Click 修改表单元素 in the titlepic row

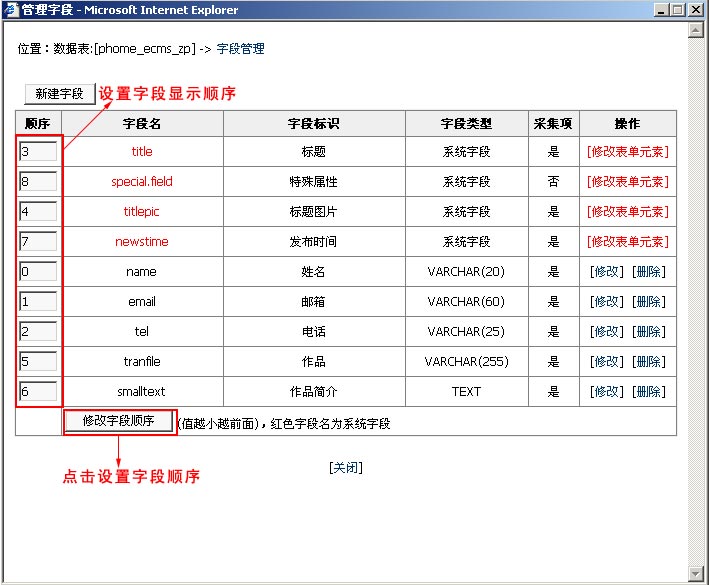pos(627,212)
